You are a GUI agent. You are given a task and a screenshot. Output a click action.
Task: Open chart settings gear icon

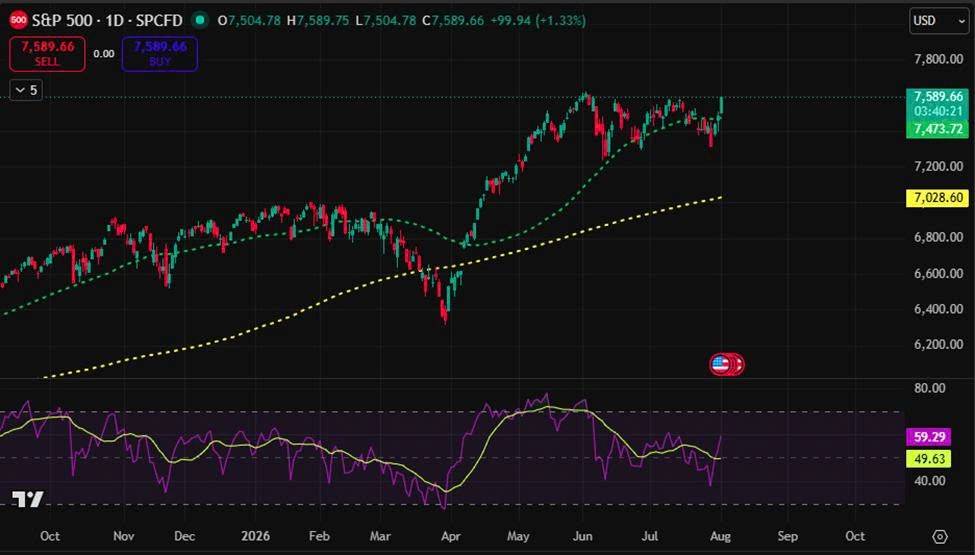940,536
